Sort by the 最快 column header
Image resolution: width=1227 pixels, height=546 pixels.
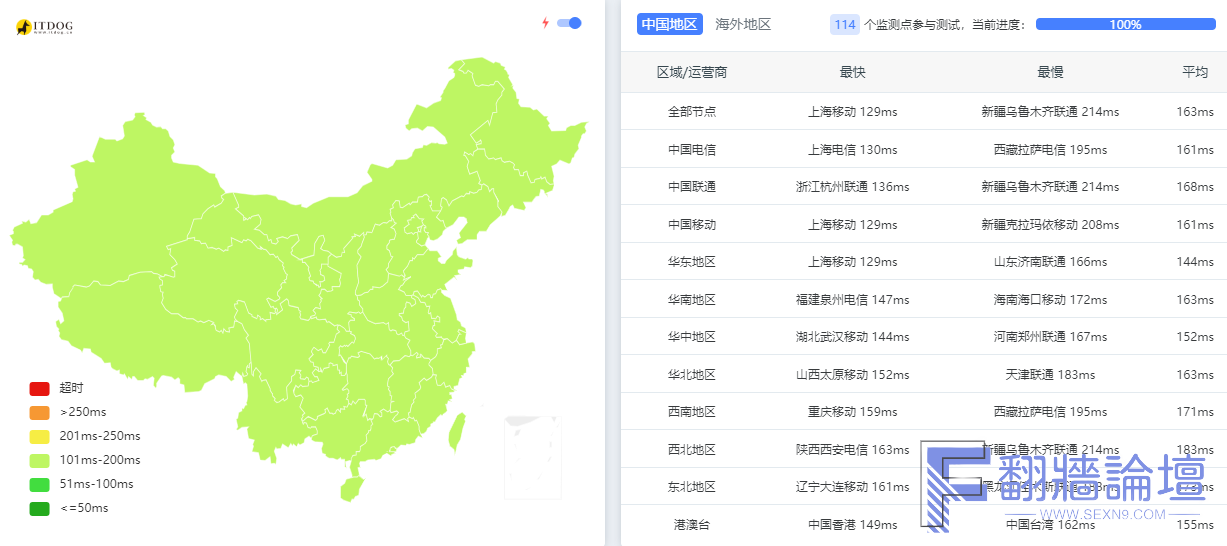coord(852,72)
